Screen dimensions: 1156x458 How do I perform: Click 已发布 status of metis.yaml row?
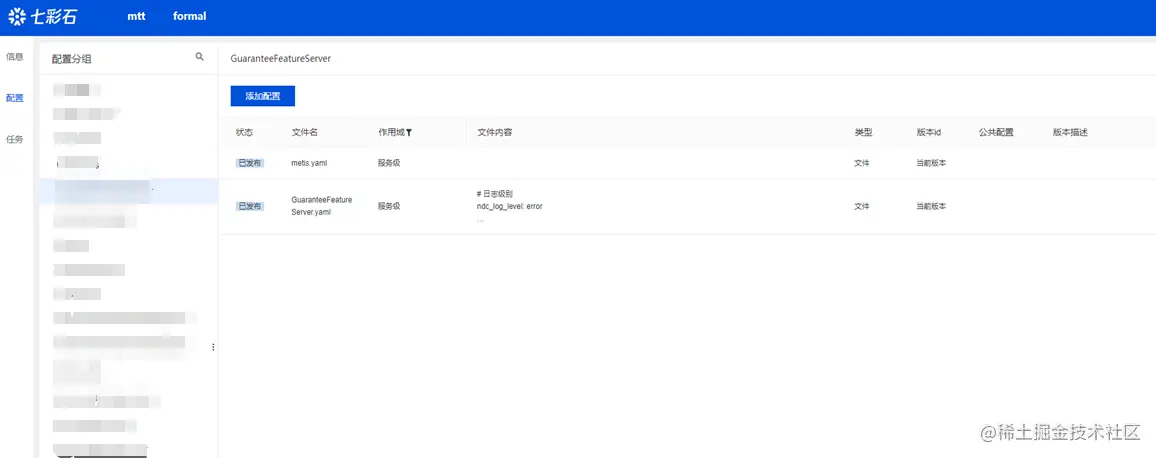click(250, 163)
